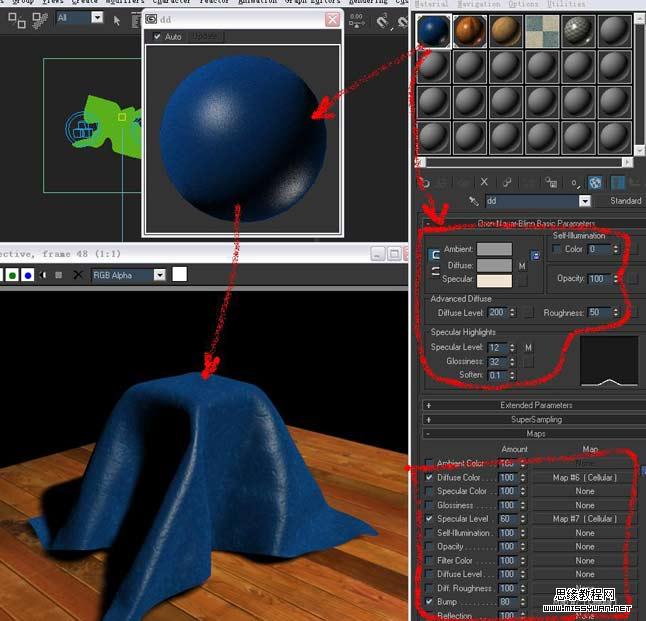
Task: Click Get Material icon in material toolbar
Action: (x=425, y=183)
